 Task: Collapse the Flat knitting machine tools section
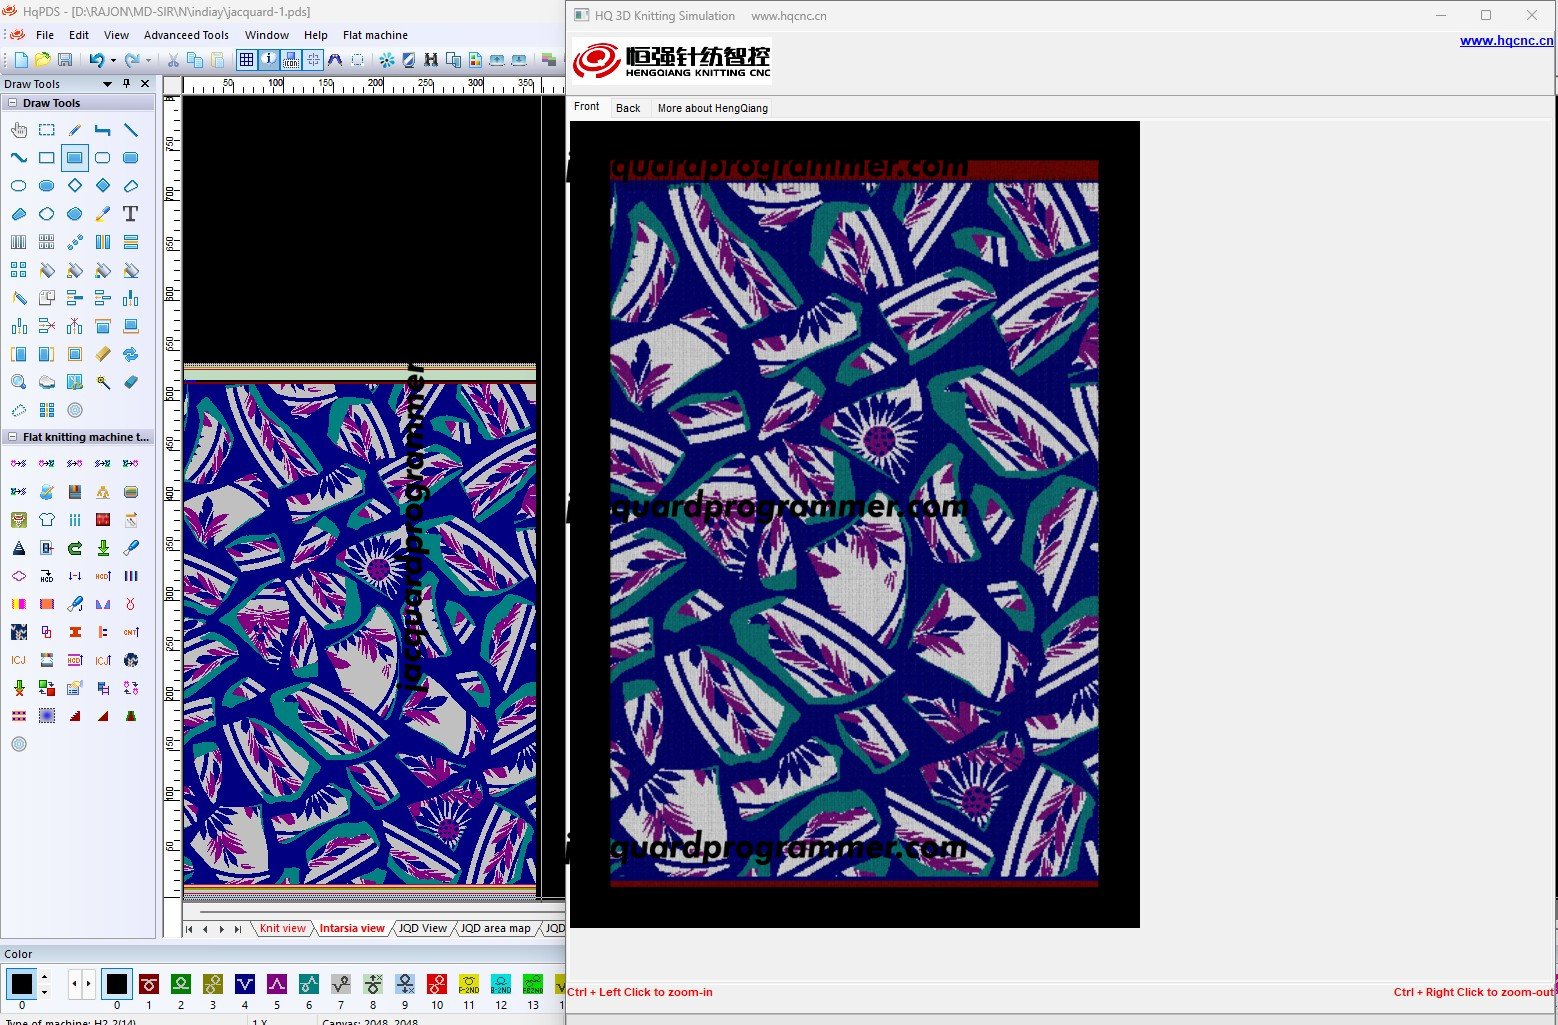pyautogui.click(x=12, y=437)
